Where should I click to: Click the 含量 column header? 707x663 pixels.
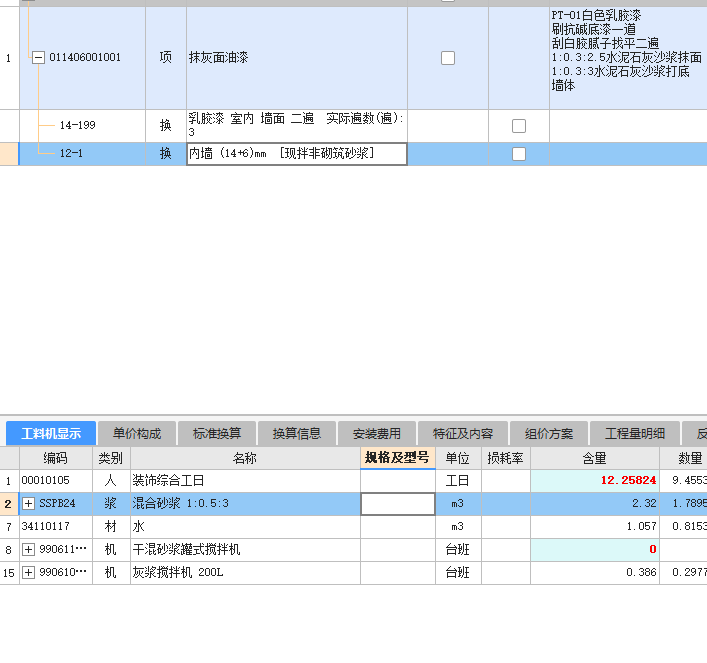point(594,459)
